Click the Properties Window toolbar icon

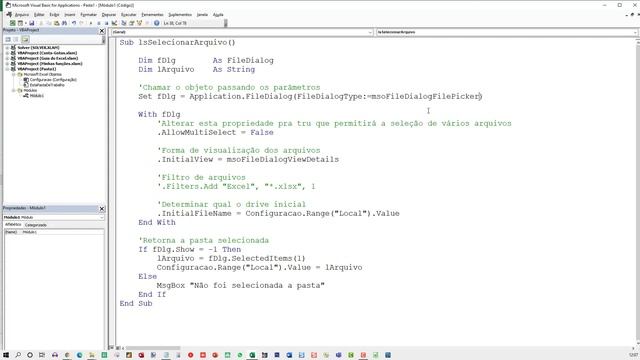point(131,23)
